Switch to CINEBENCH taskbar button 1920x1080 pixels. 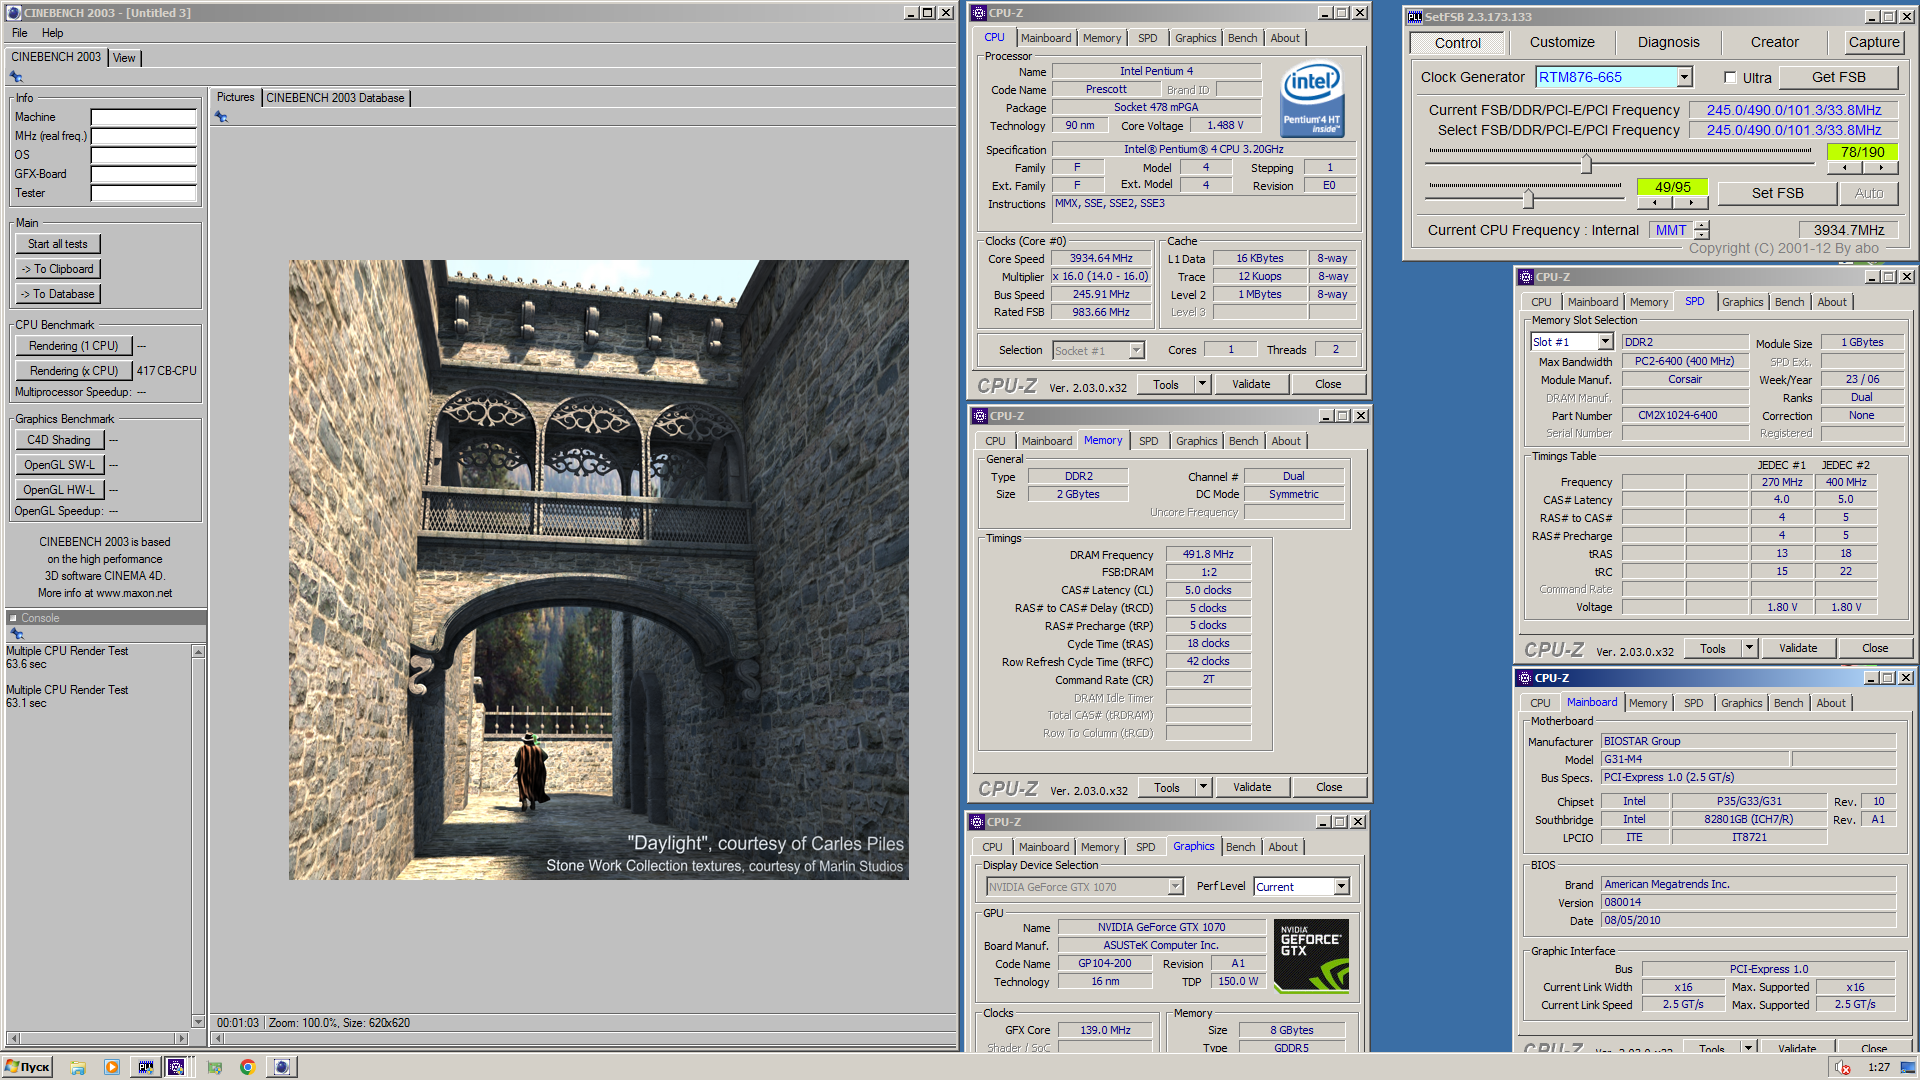282,1067
